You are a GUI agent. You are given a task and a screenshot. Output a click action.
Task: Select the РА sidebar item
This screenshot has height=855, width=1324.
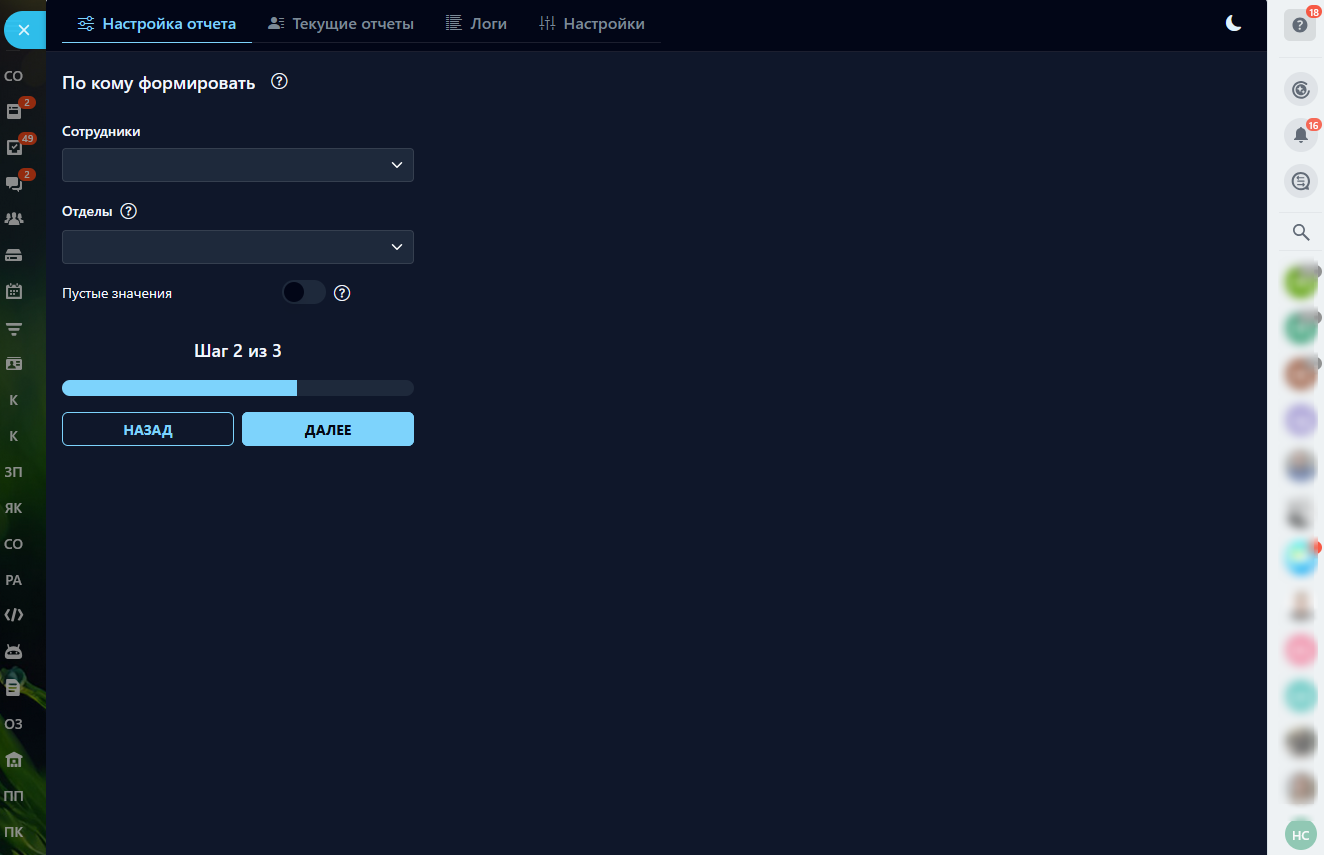[x=13, y=580]
